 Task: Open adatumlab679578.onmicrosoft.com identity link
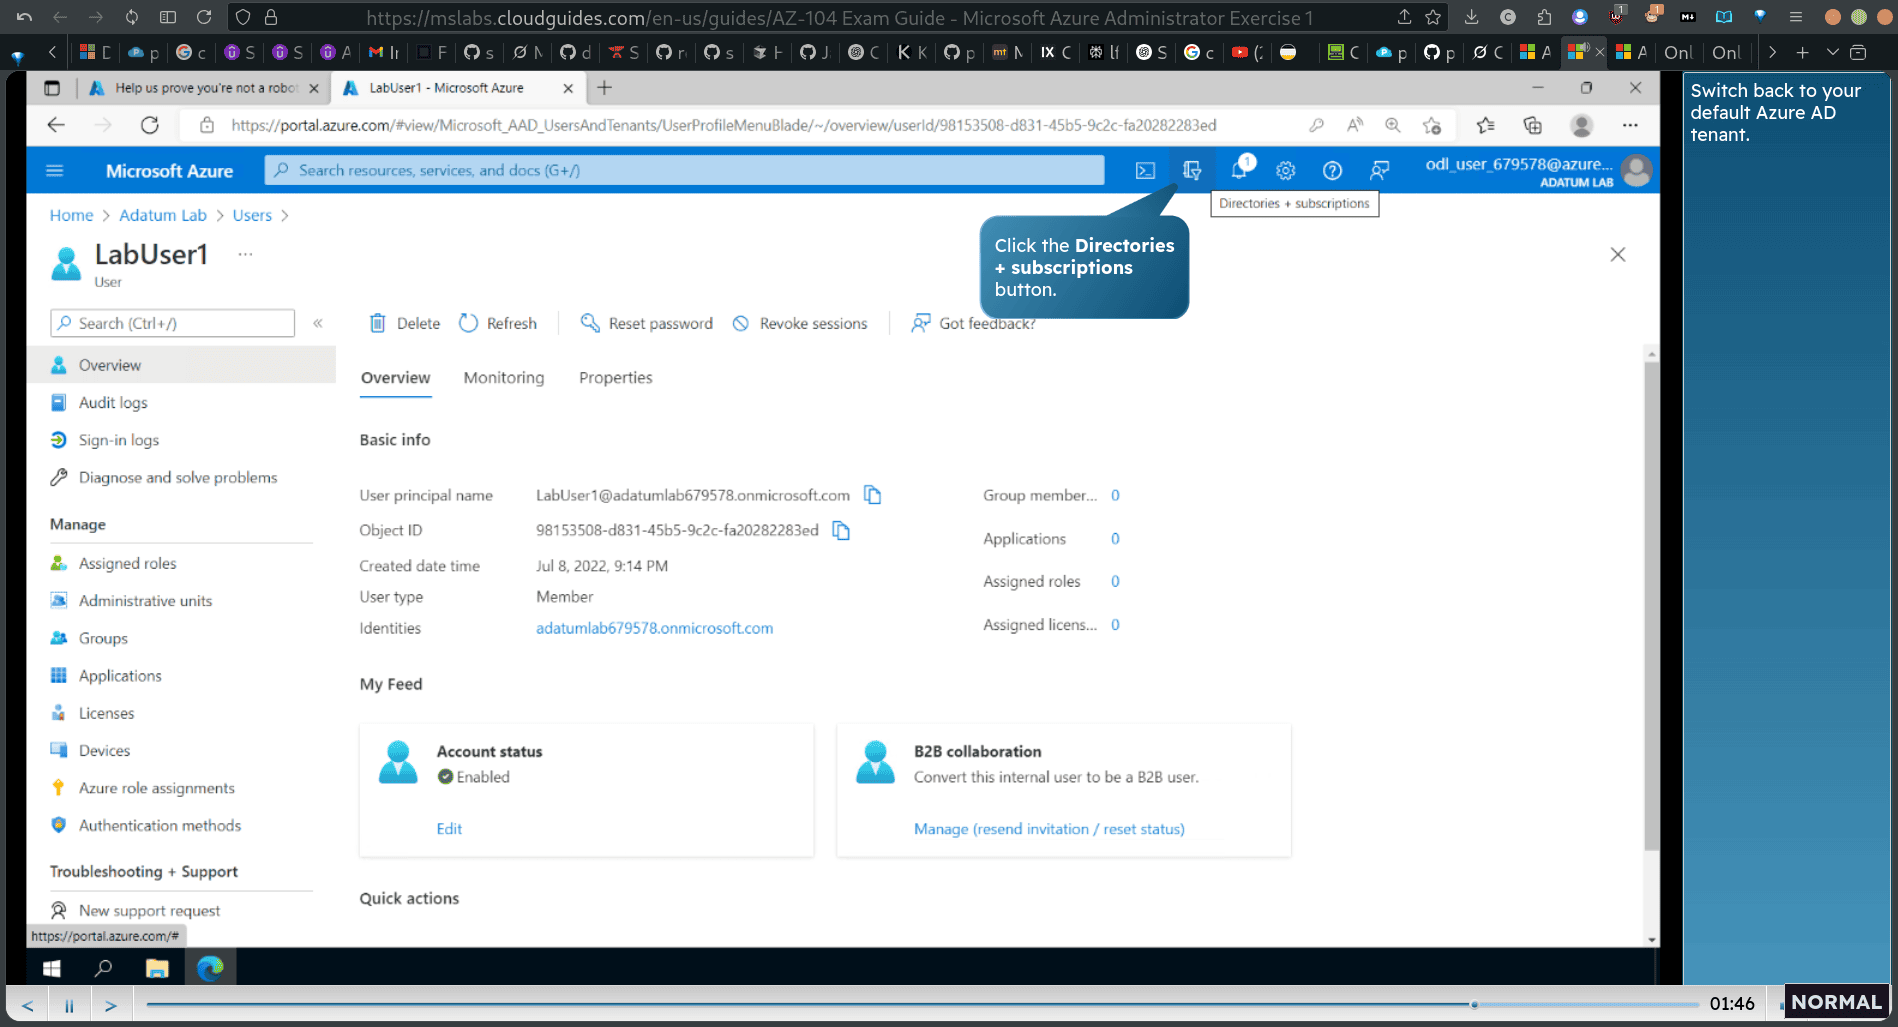(x=654, y=628)
